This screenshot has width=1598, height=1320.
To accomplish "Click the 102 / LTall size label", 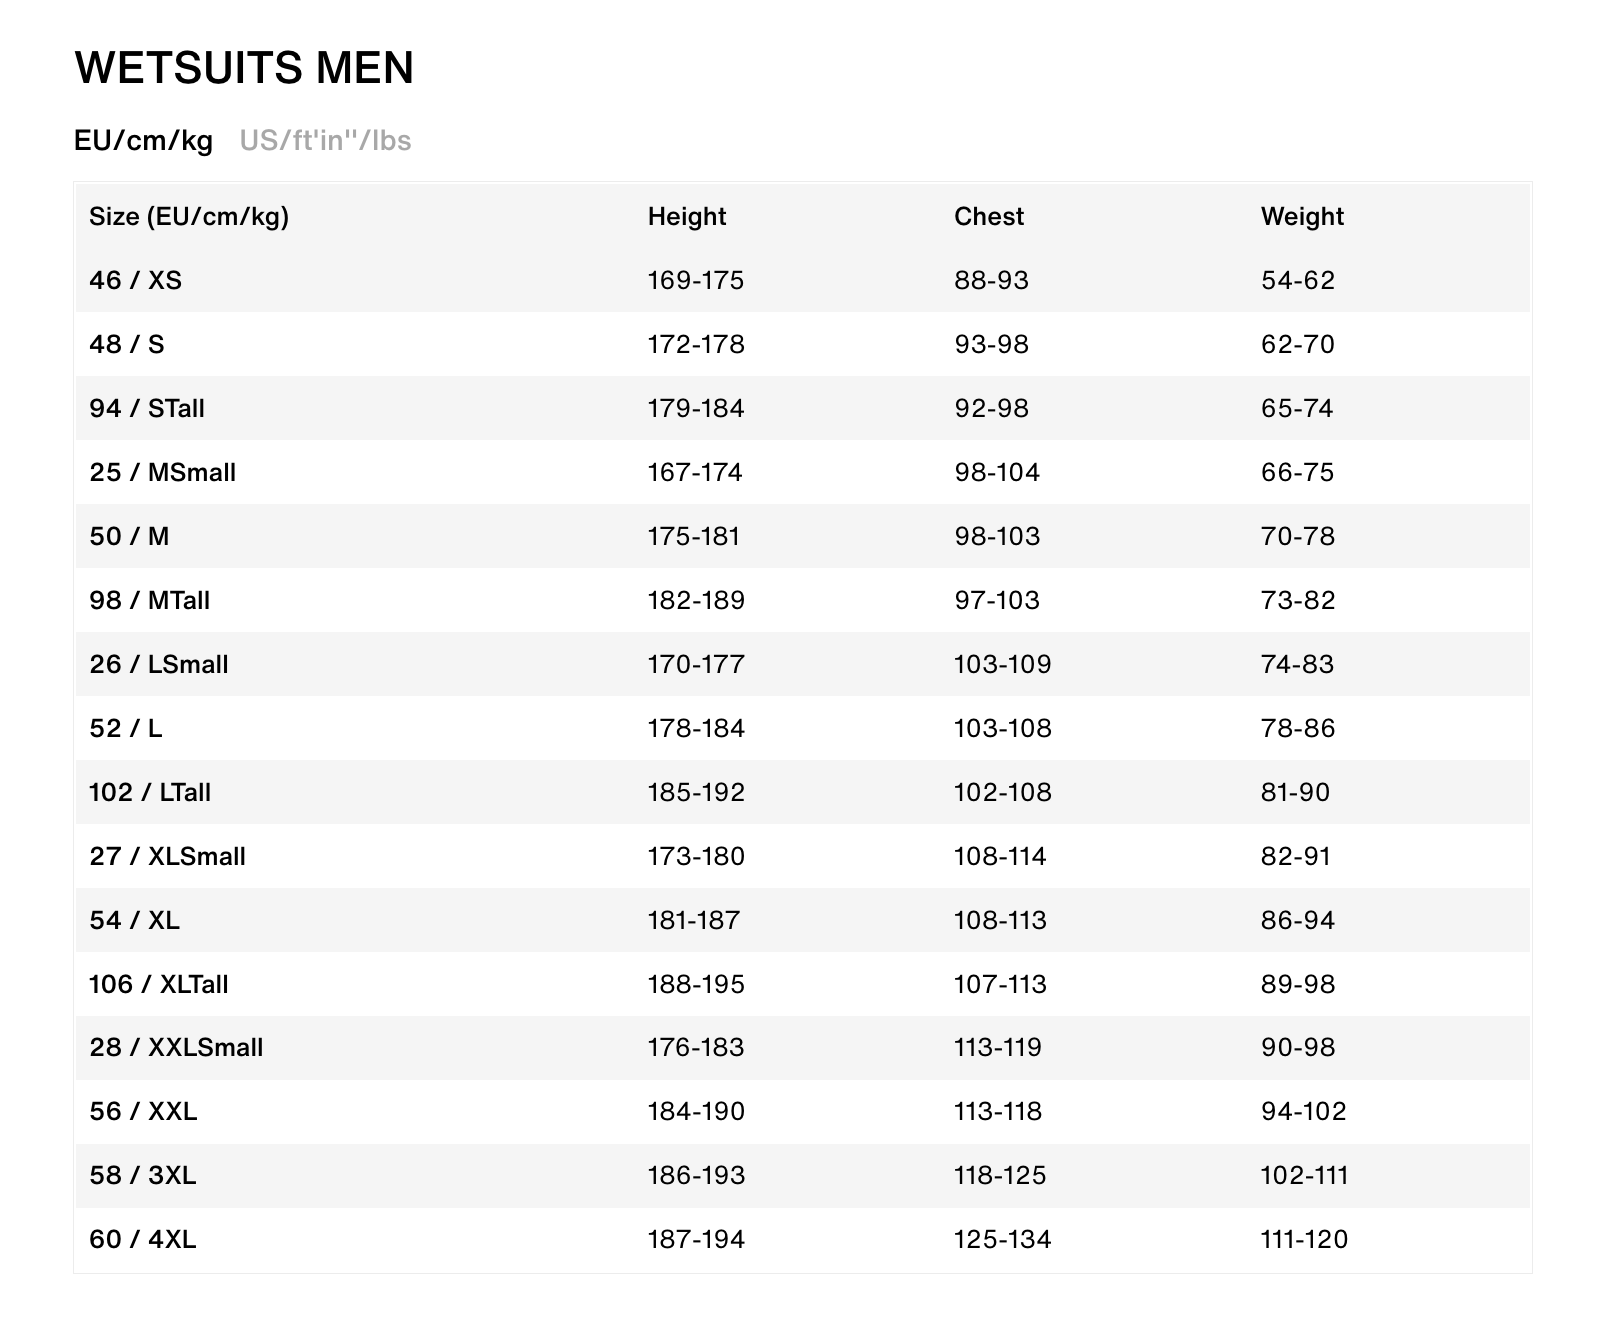I will [x=150, y=792].
